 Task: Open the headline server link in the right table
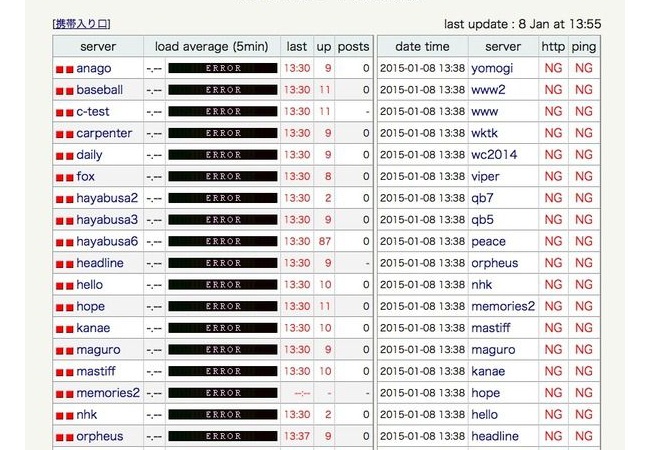click(495, 436)
